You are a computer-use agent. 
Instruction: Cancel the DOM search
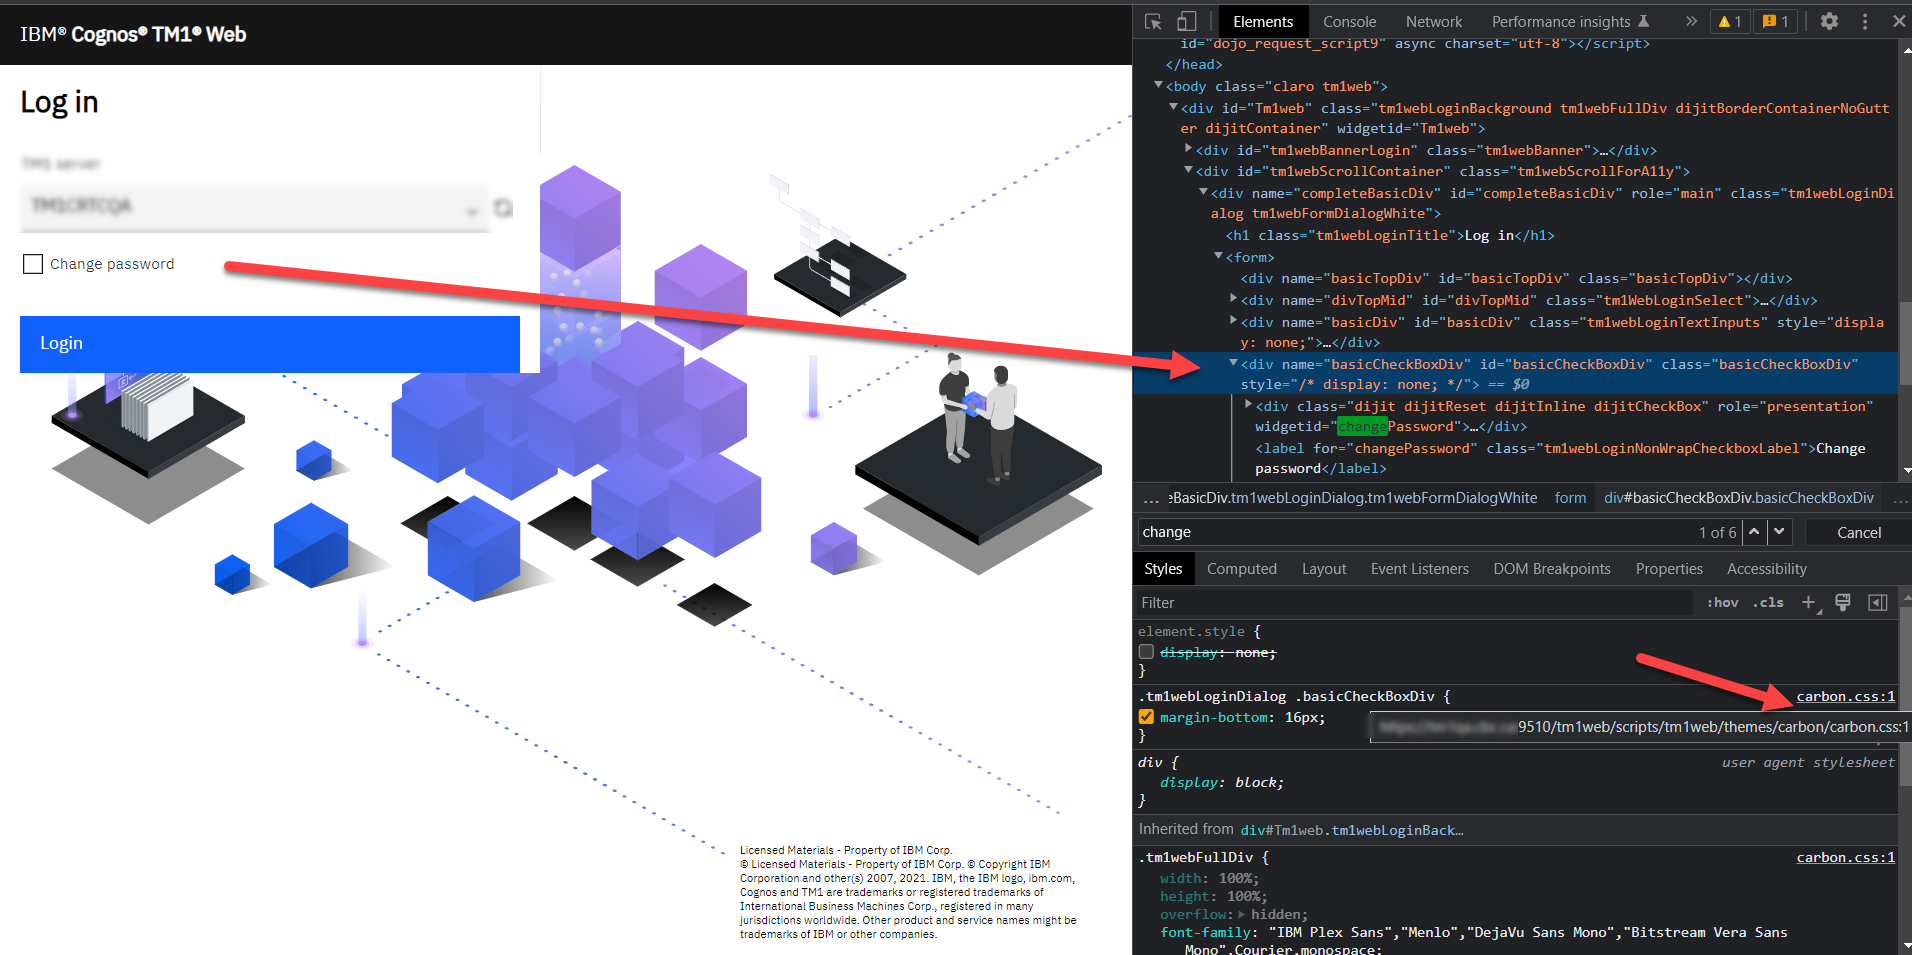1858,532
